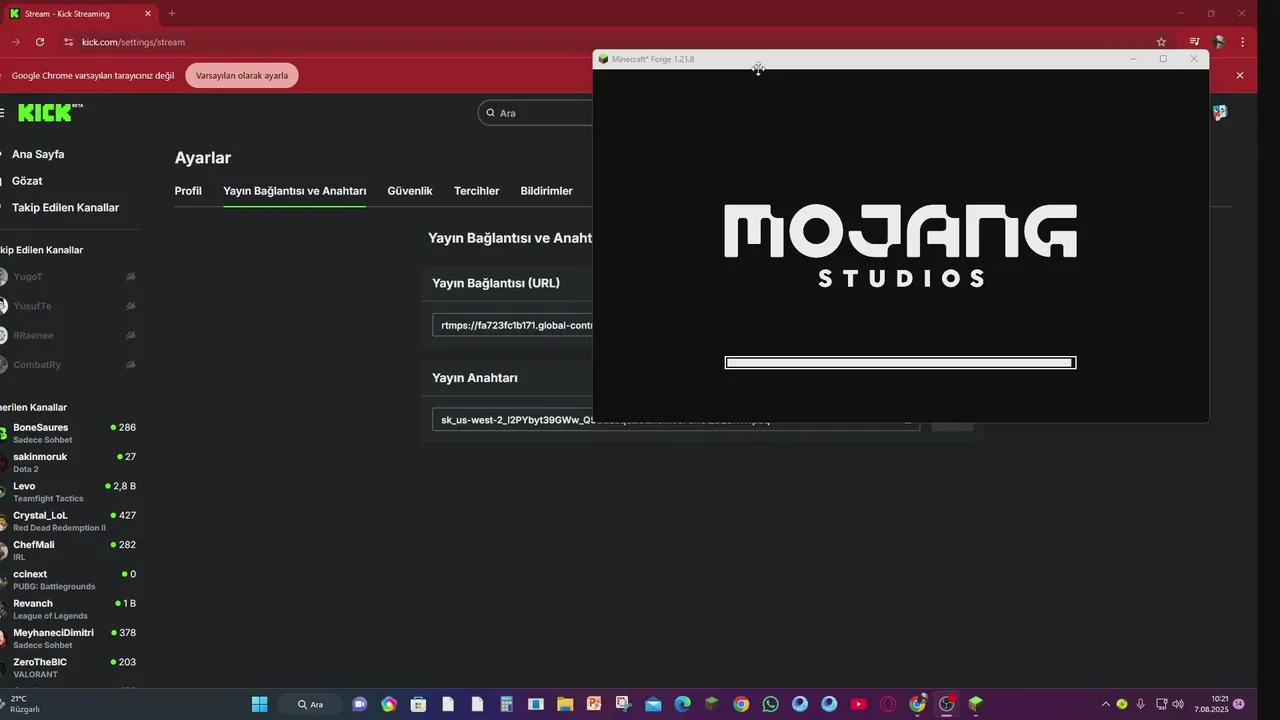Open the Tercihler tab
This screenshot has width=1280, height=720.
[476, 191]
